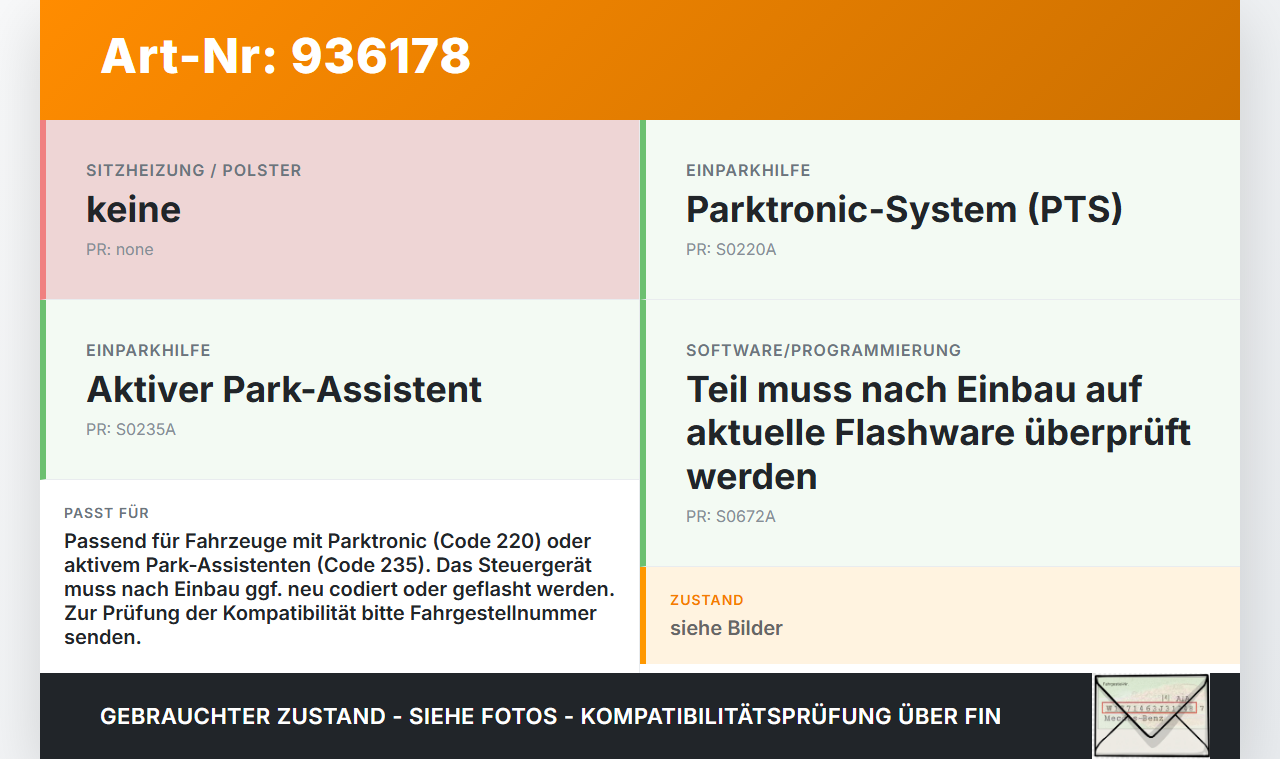Viewport: 1280px width, 760px height.
Task: Click the Art-Nr: 936178 heading
Action: 285,56
